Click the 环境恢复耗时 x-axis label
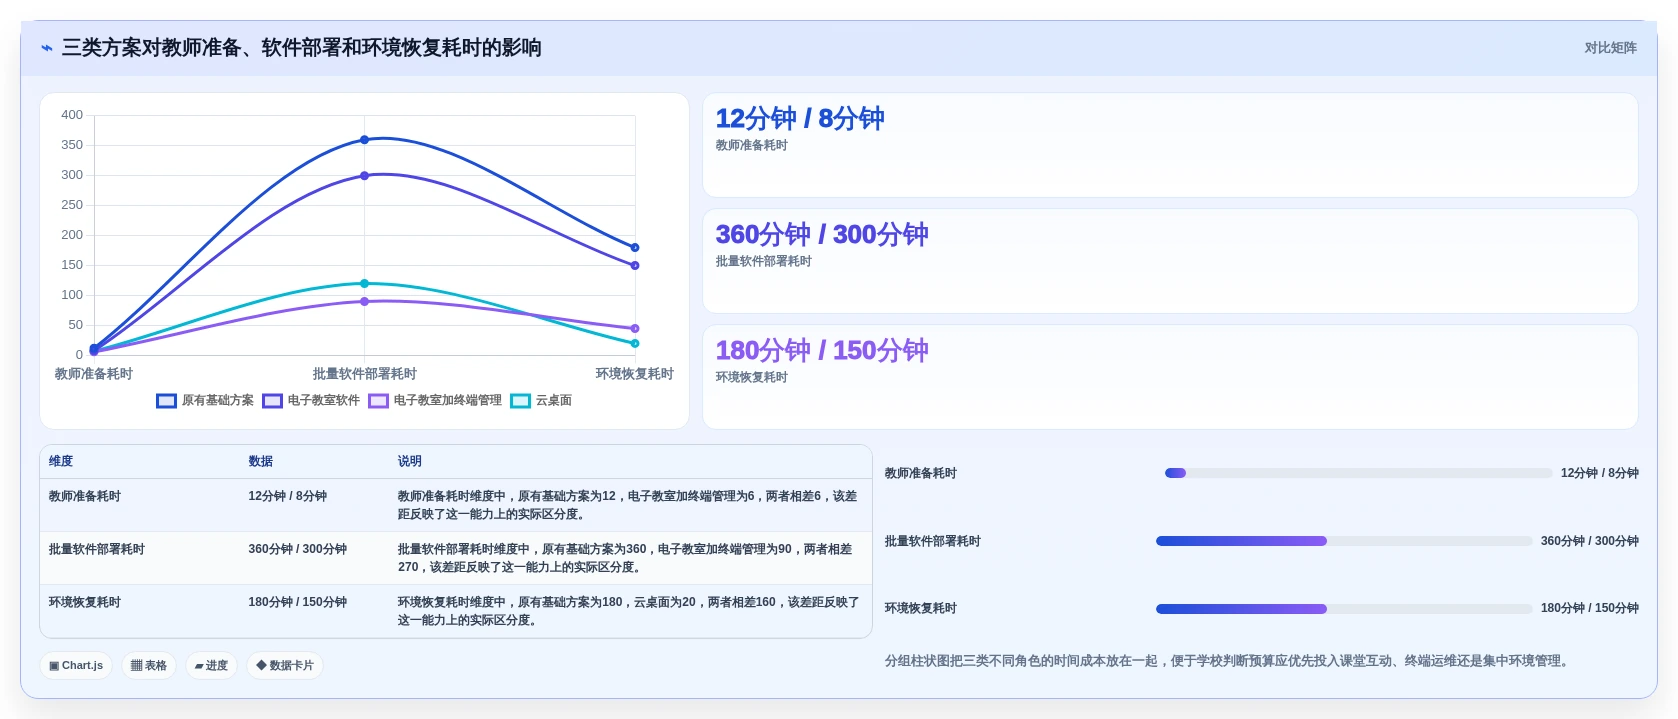Screen dimensions: 1678x719 (635, 374)
